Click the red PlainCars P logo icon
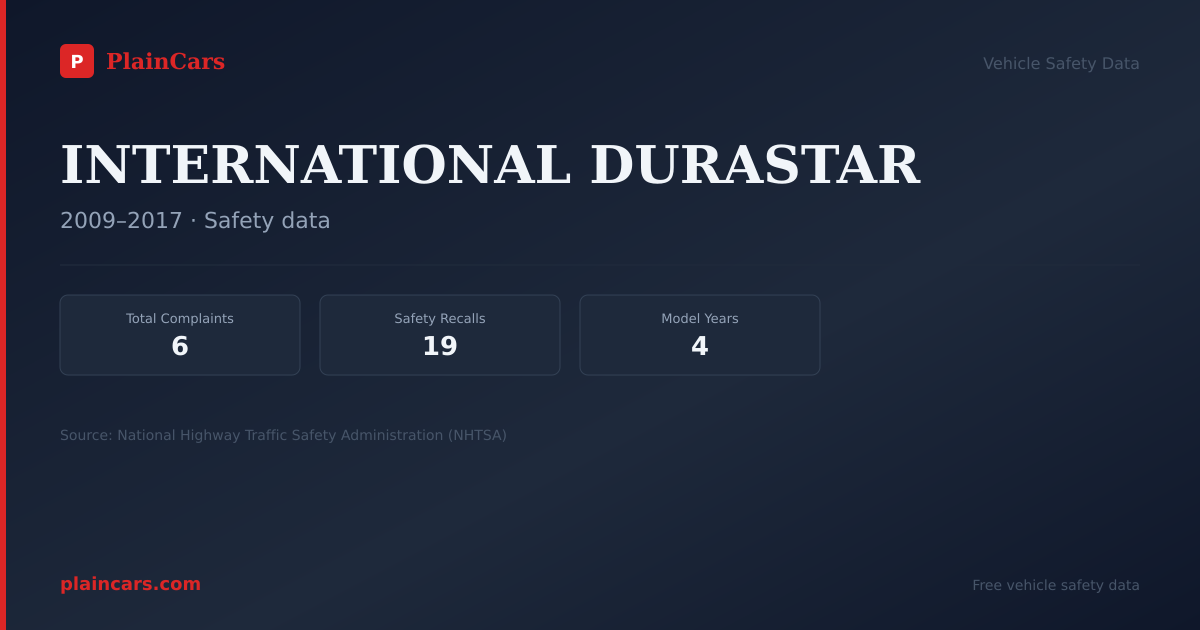1200x630 pixels. click(x=77, y=61)
